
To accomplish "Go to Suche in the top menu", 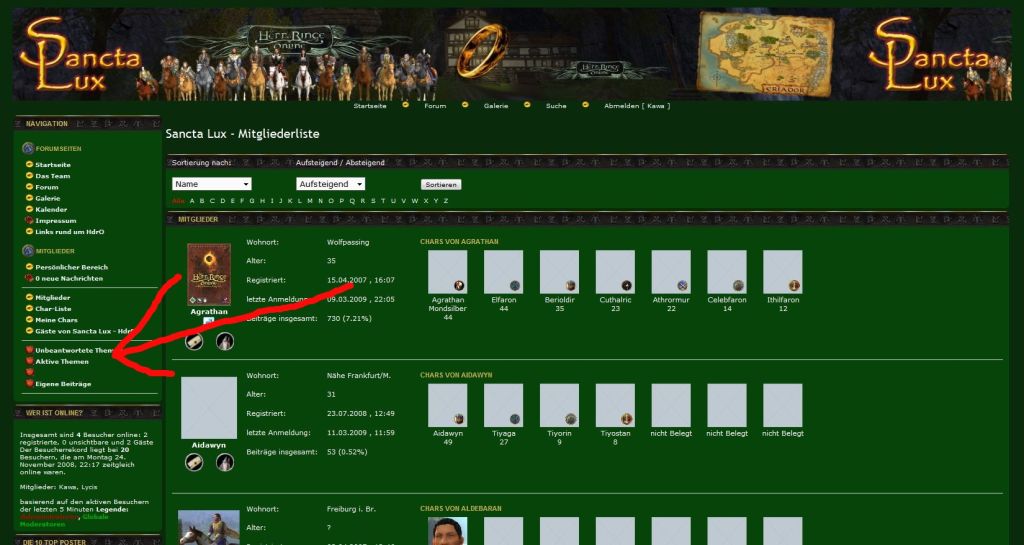I will (556, 106).
